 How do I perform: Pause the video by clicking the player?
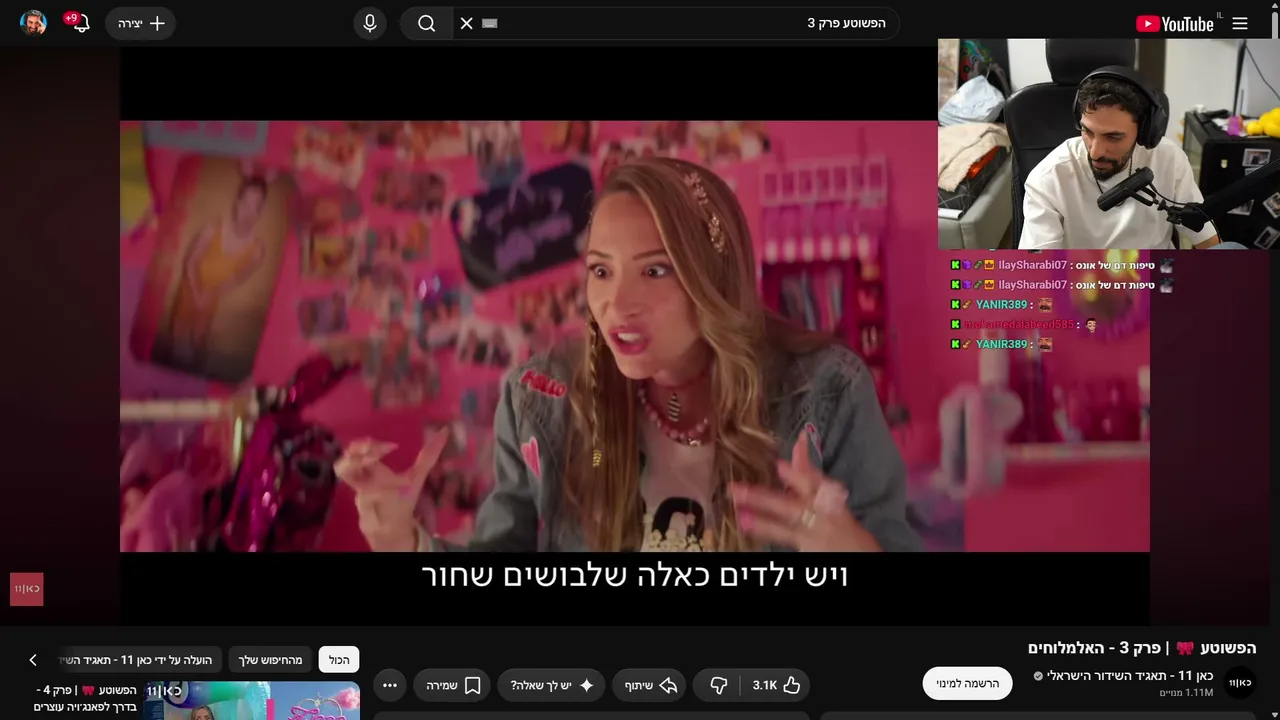pos(635,336)
